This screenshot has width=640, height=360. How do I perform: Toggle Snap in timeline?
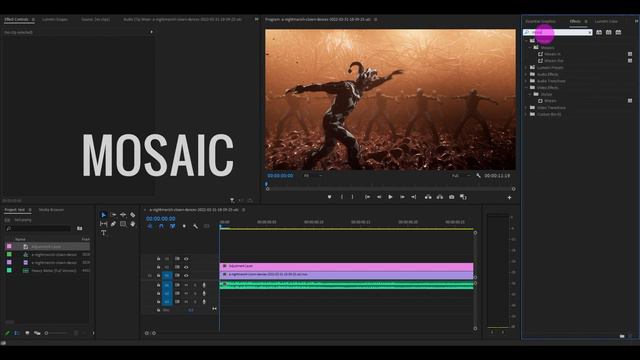(161, 226)
